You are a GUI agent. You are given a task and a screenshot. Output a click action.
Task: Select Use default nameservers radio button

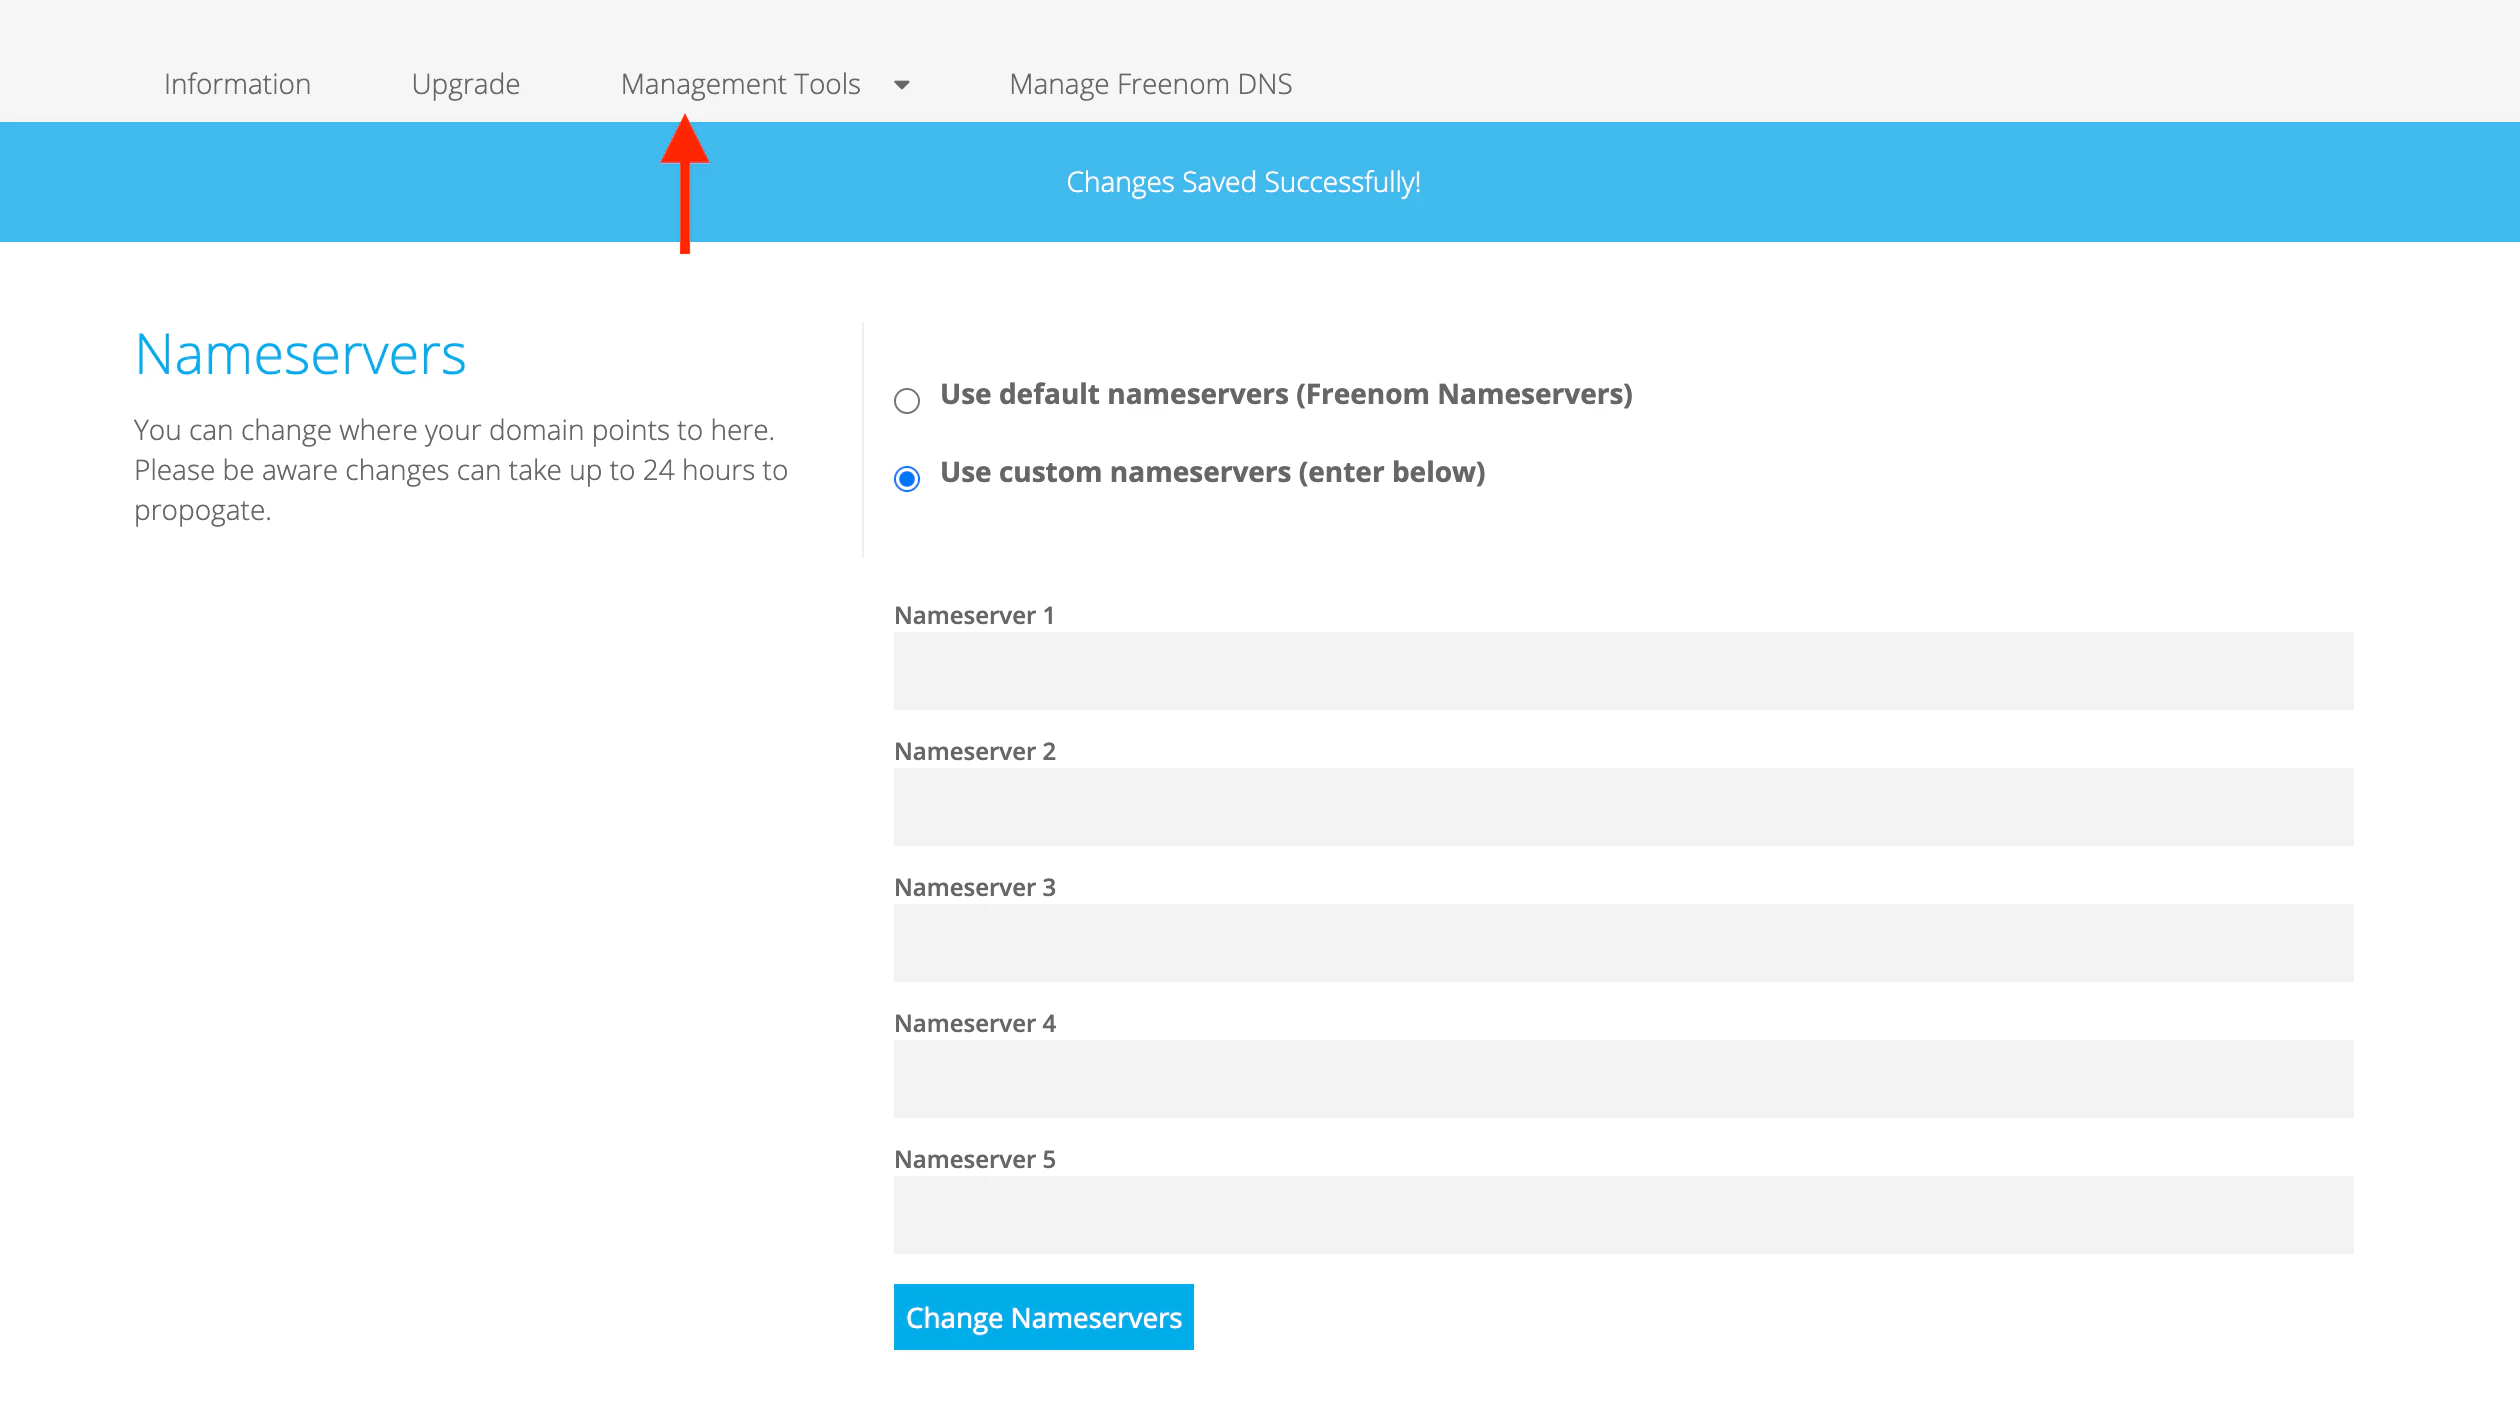(x=907, y=401)
